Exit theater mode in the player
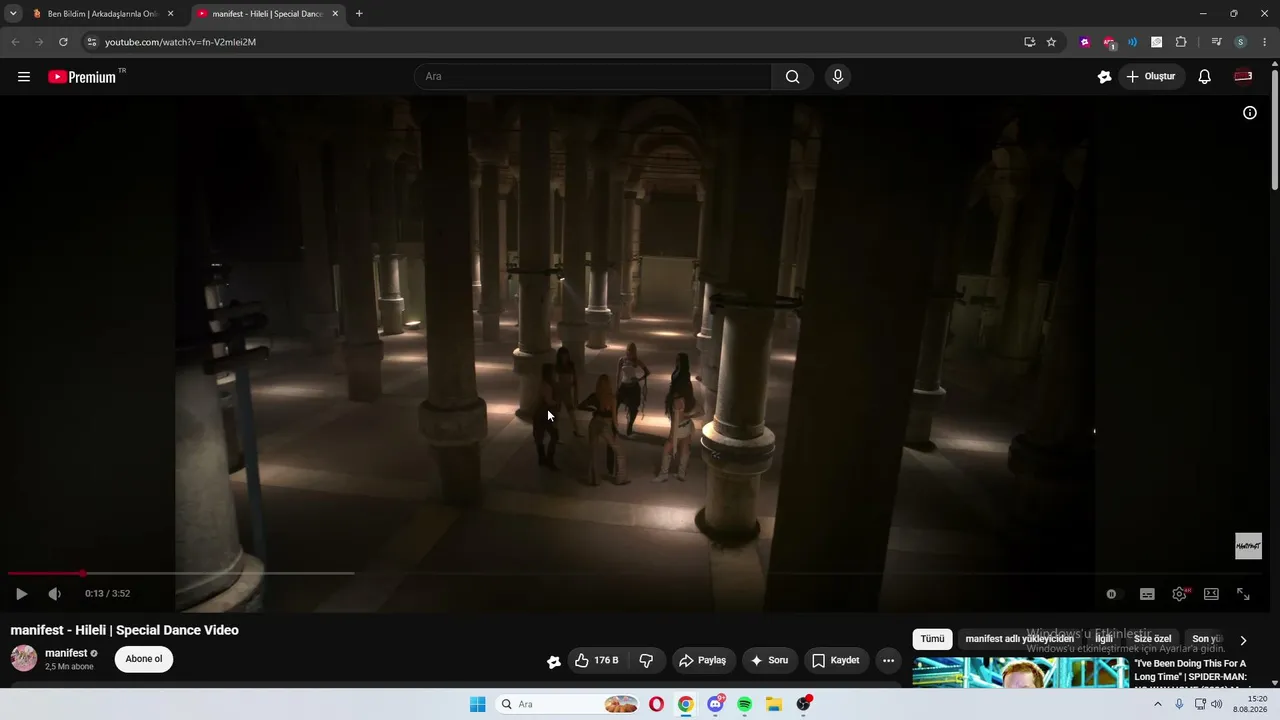Image resolution: width=1280 pixels, height=720 pixels. (x=1211, y=594)
